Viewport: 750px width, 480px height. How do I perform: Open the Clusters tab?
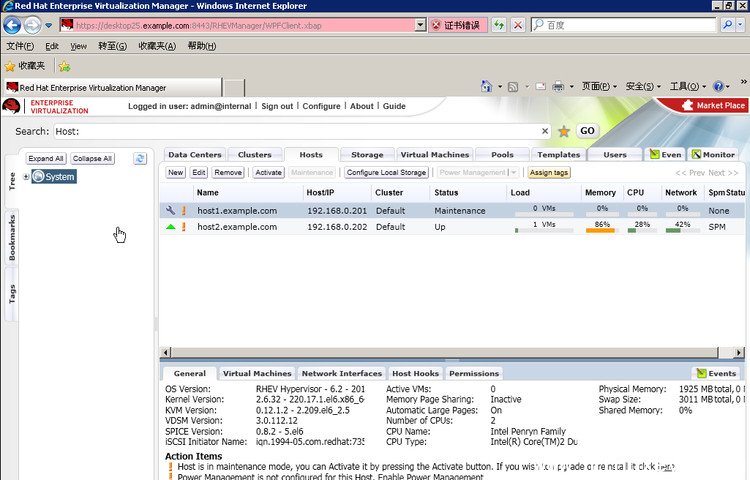[x=254, y=154]
